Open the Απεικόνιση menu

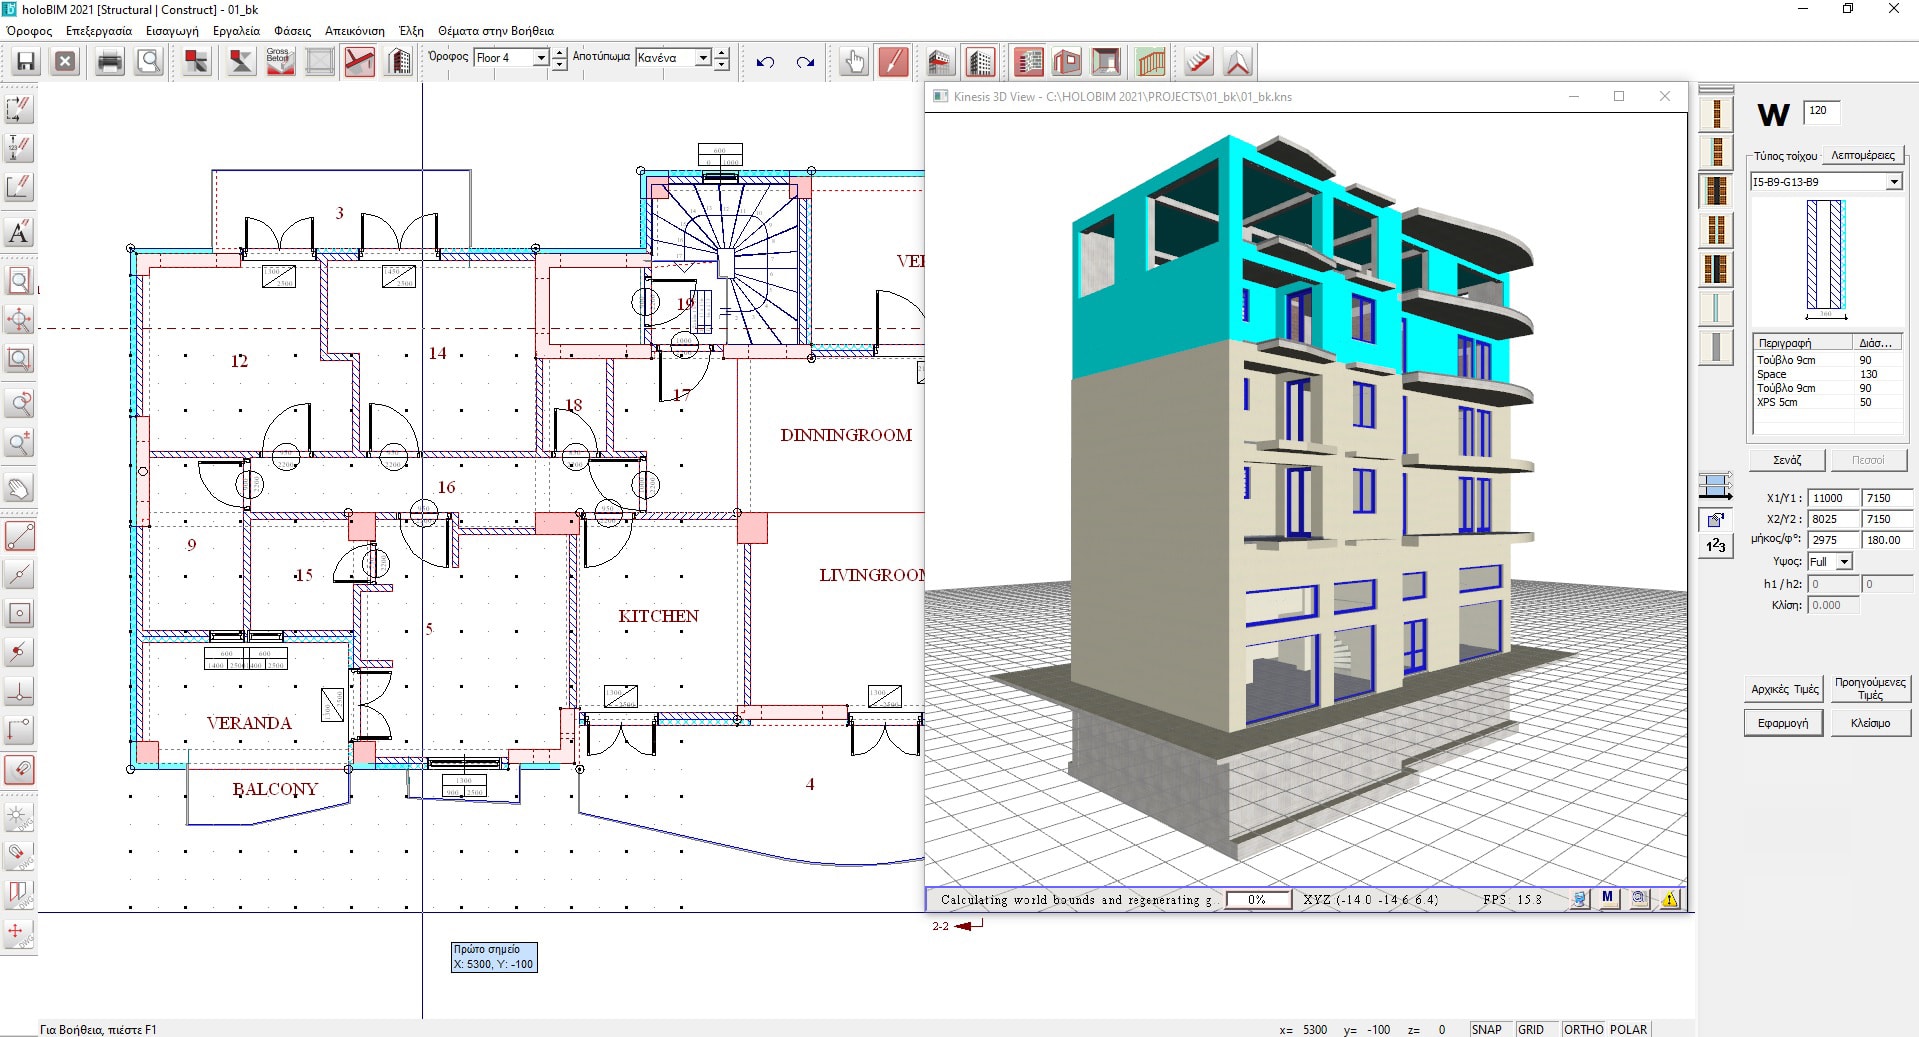tap(355, 31)
